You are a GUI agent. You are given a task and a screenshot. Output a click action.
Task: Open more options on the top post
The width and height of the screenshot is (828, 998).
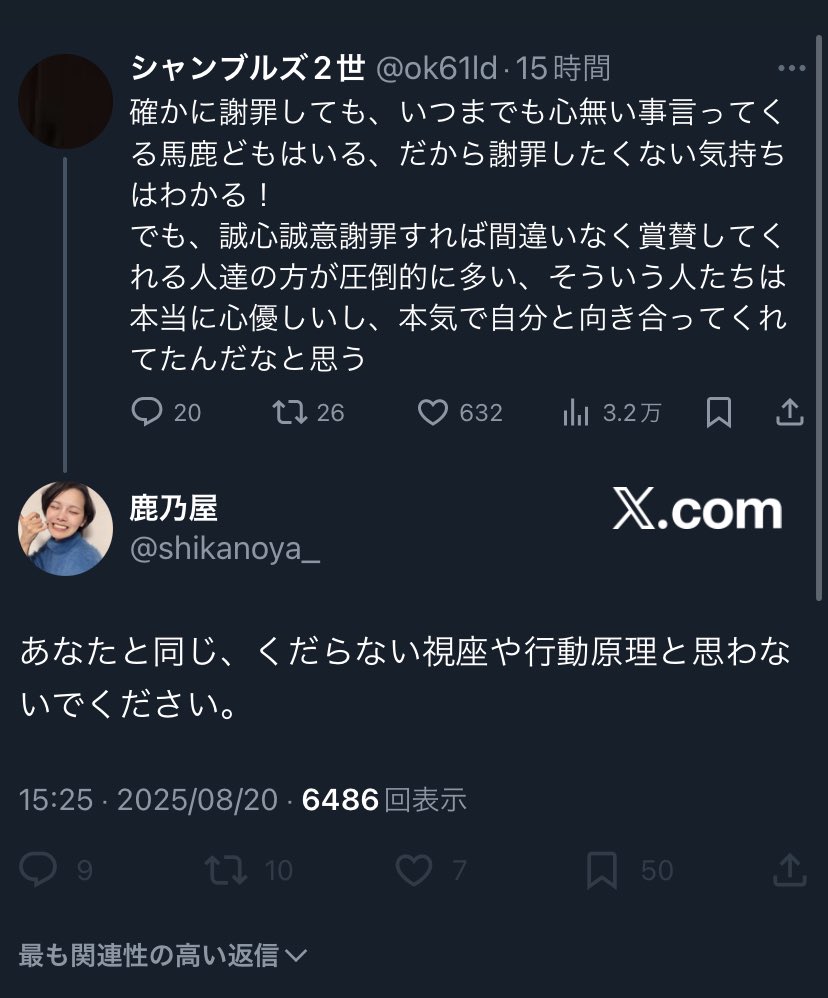coord(790,69)
